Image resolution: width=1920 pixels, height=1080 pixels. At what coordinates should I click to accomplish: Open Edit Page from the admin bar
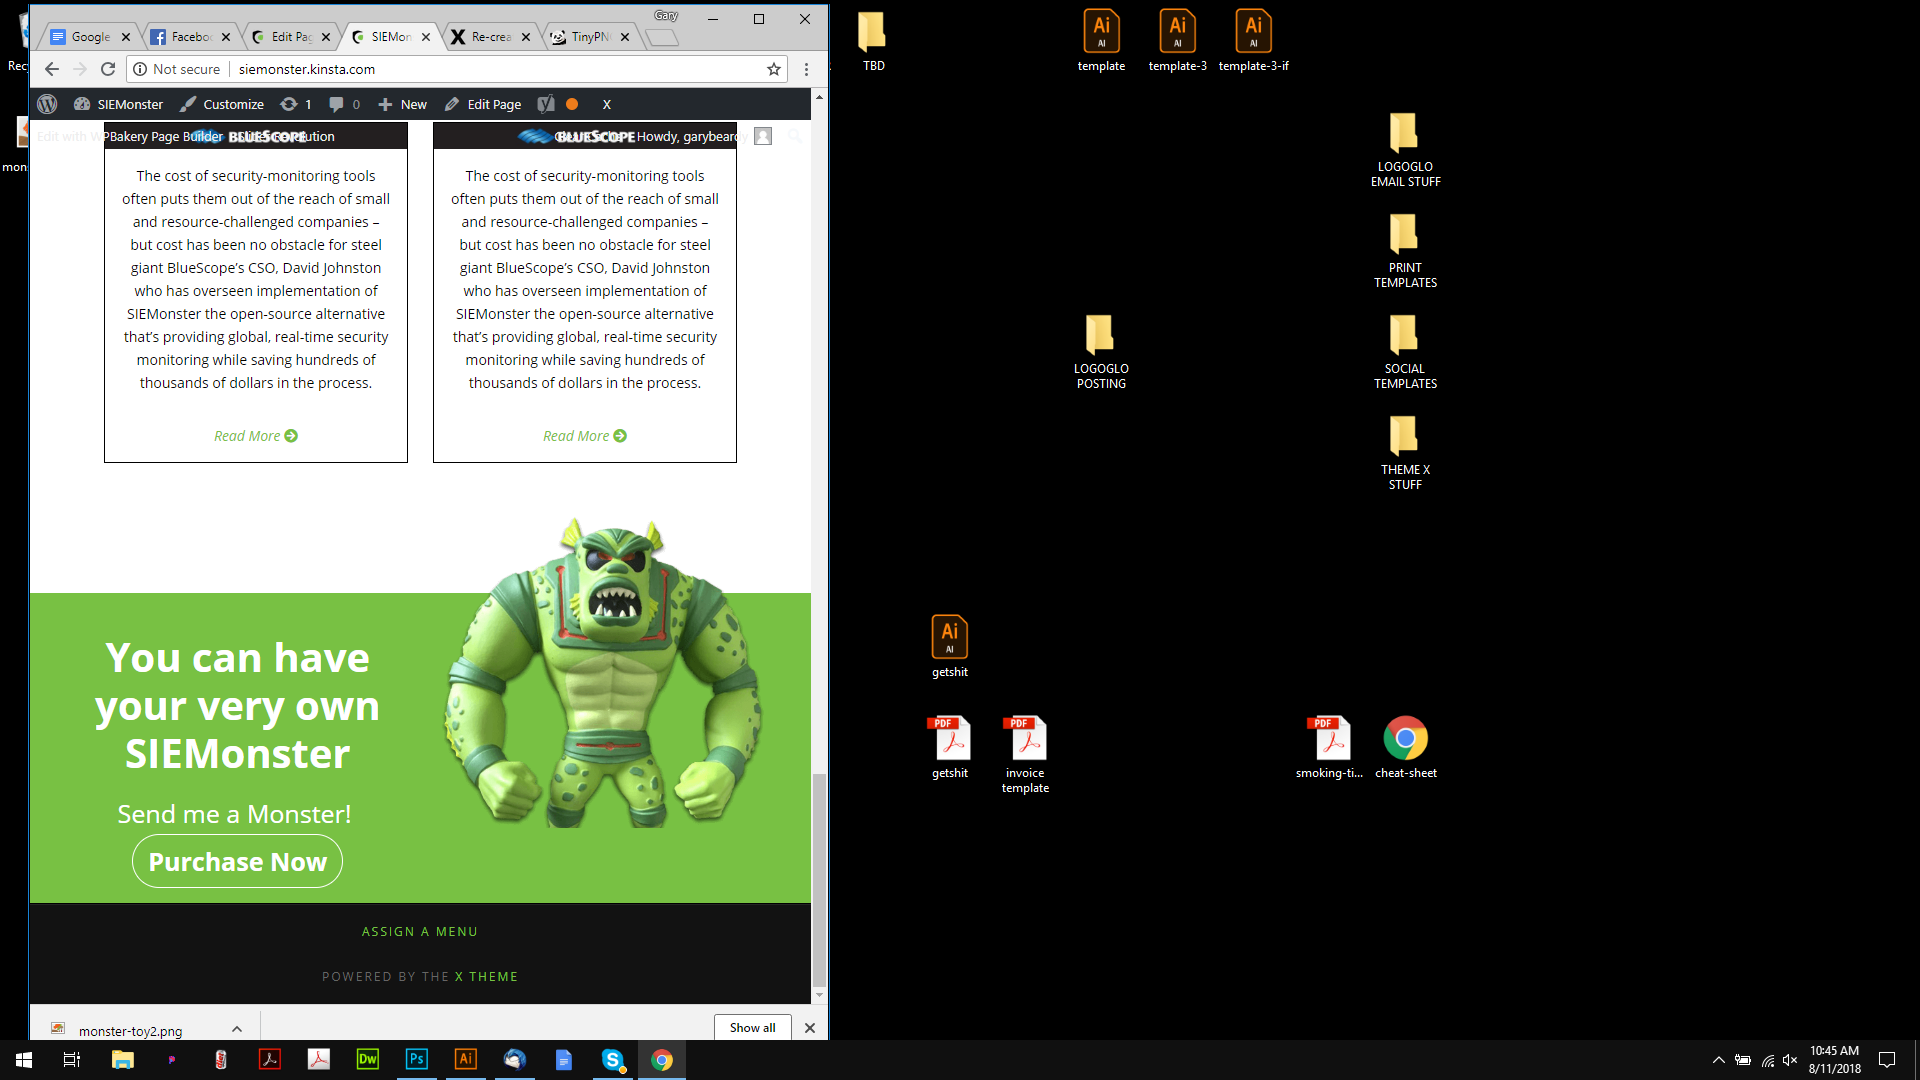[483, 104]
